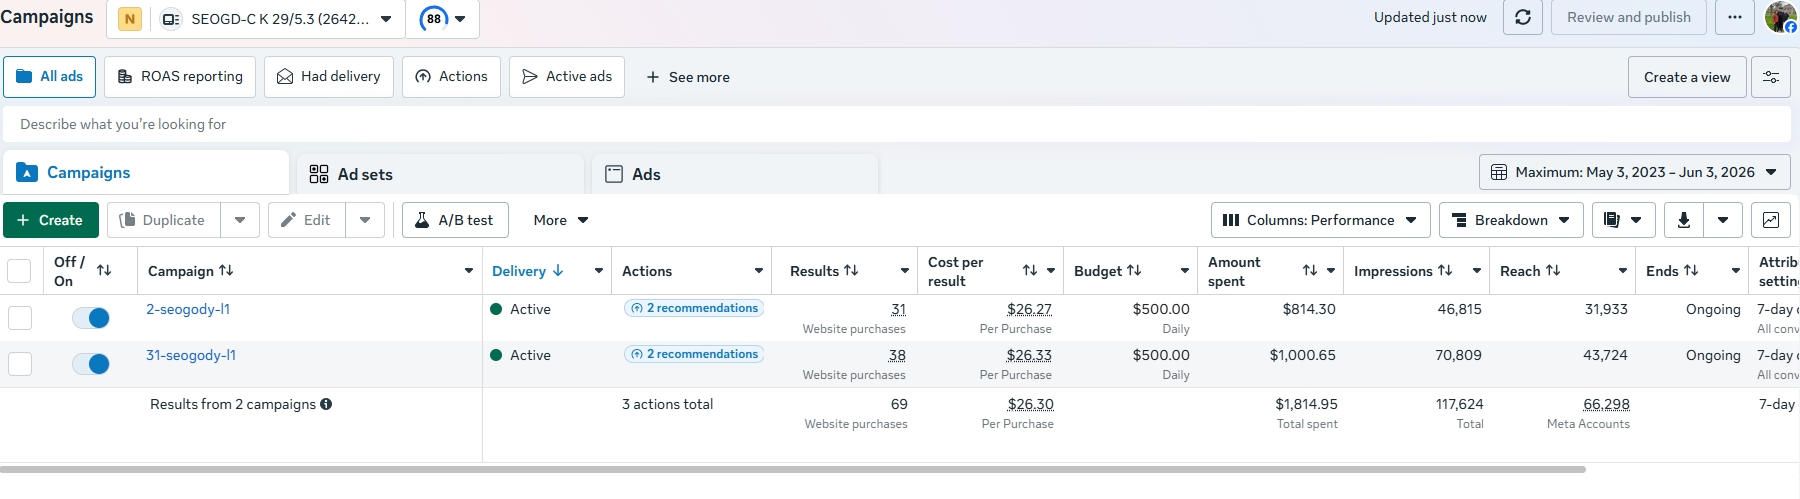View 2 recommendations for 2-seogody-l1
This screenshot has width=1800, height=499.
[x=694, y=308]
